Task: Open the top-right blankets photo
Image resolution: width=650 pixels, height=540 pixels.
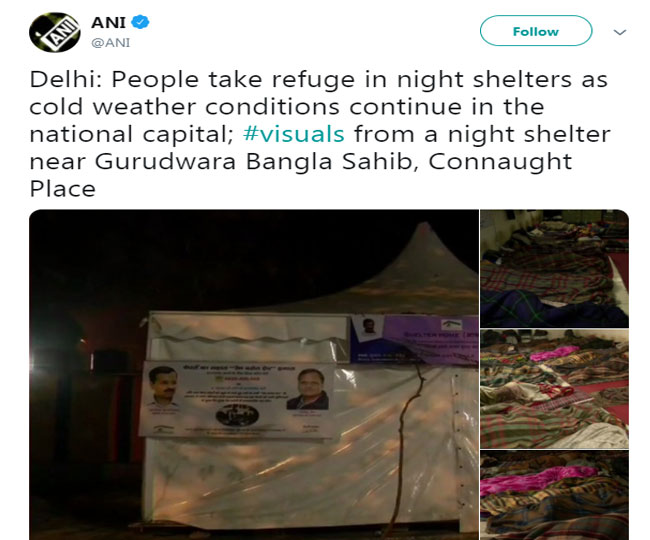Action: [x=554, y=269]
